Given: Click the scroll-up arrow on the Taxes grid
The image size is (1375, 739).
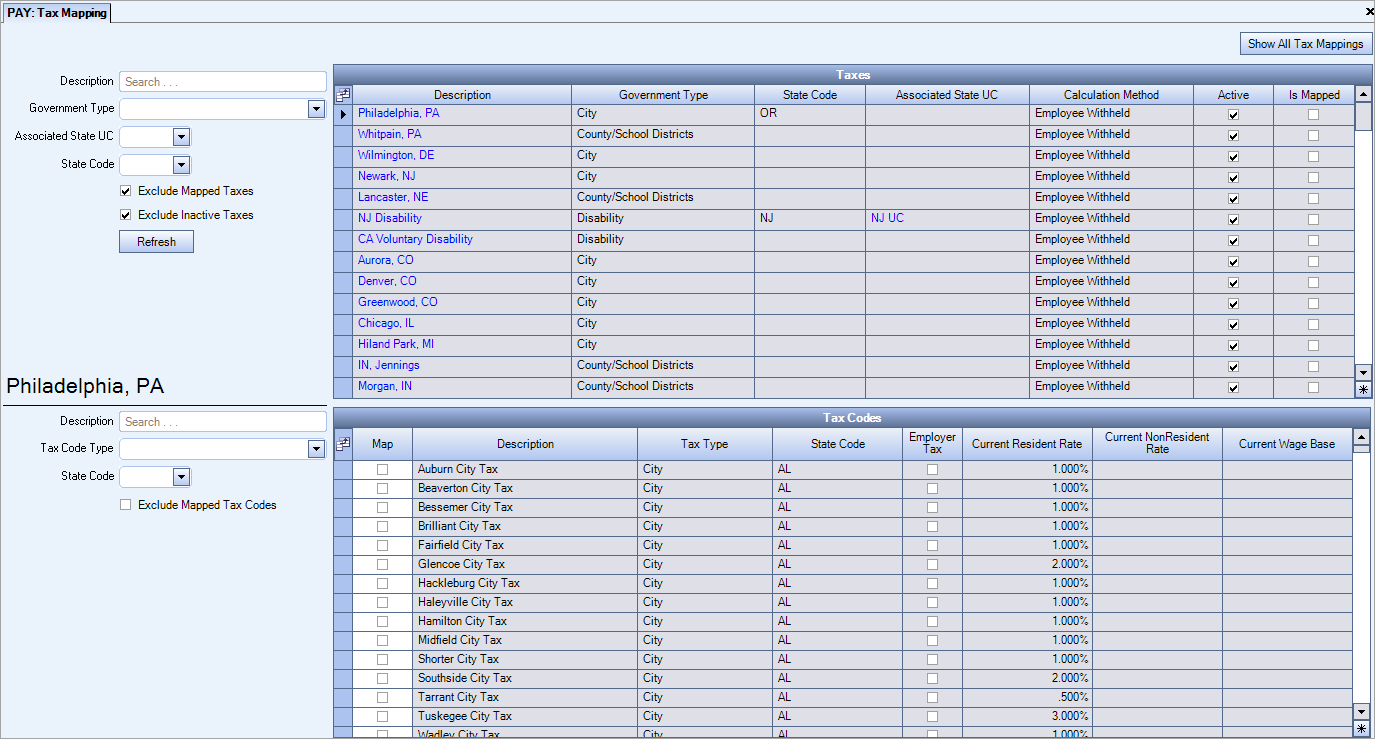Looking at the screenshot, I should (x=1363, y=95).
